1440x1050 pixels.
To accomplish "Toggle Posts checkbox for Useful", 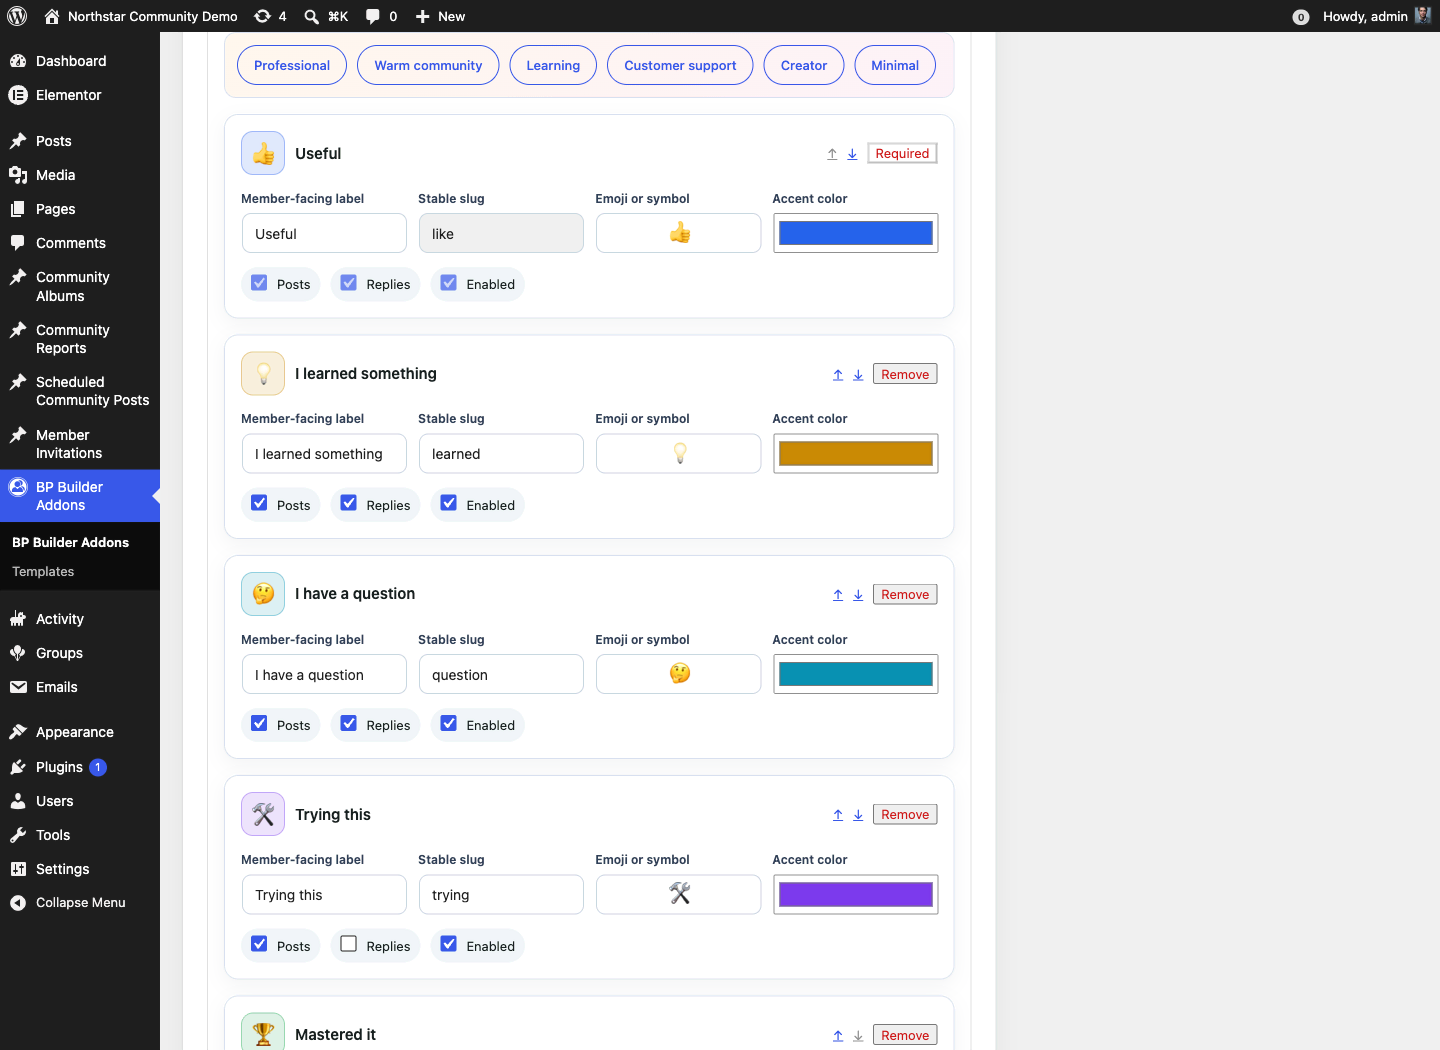I will tap(259, 283).
